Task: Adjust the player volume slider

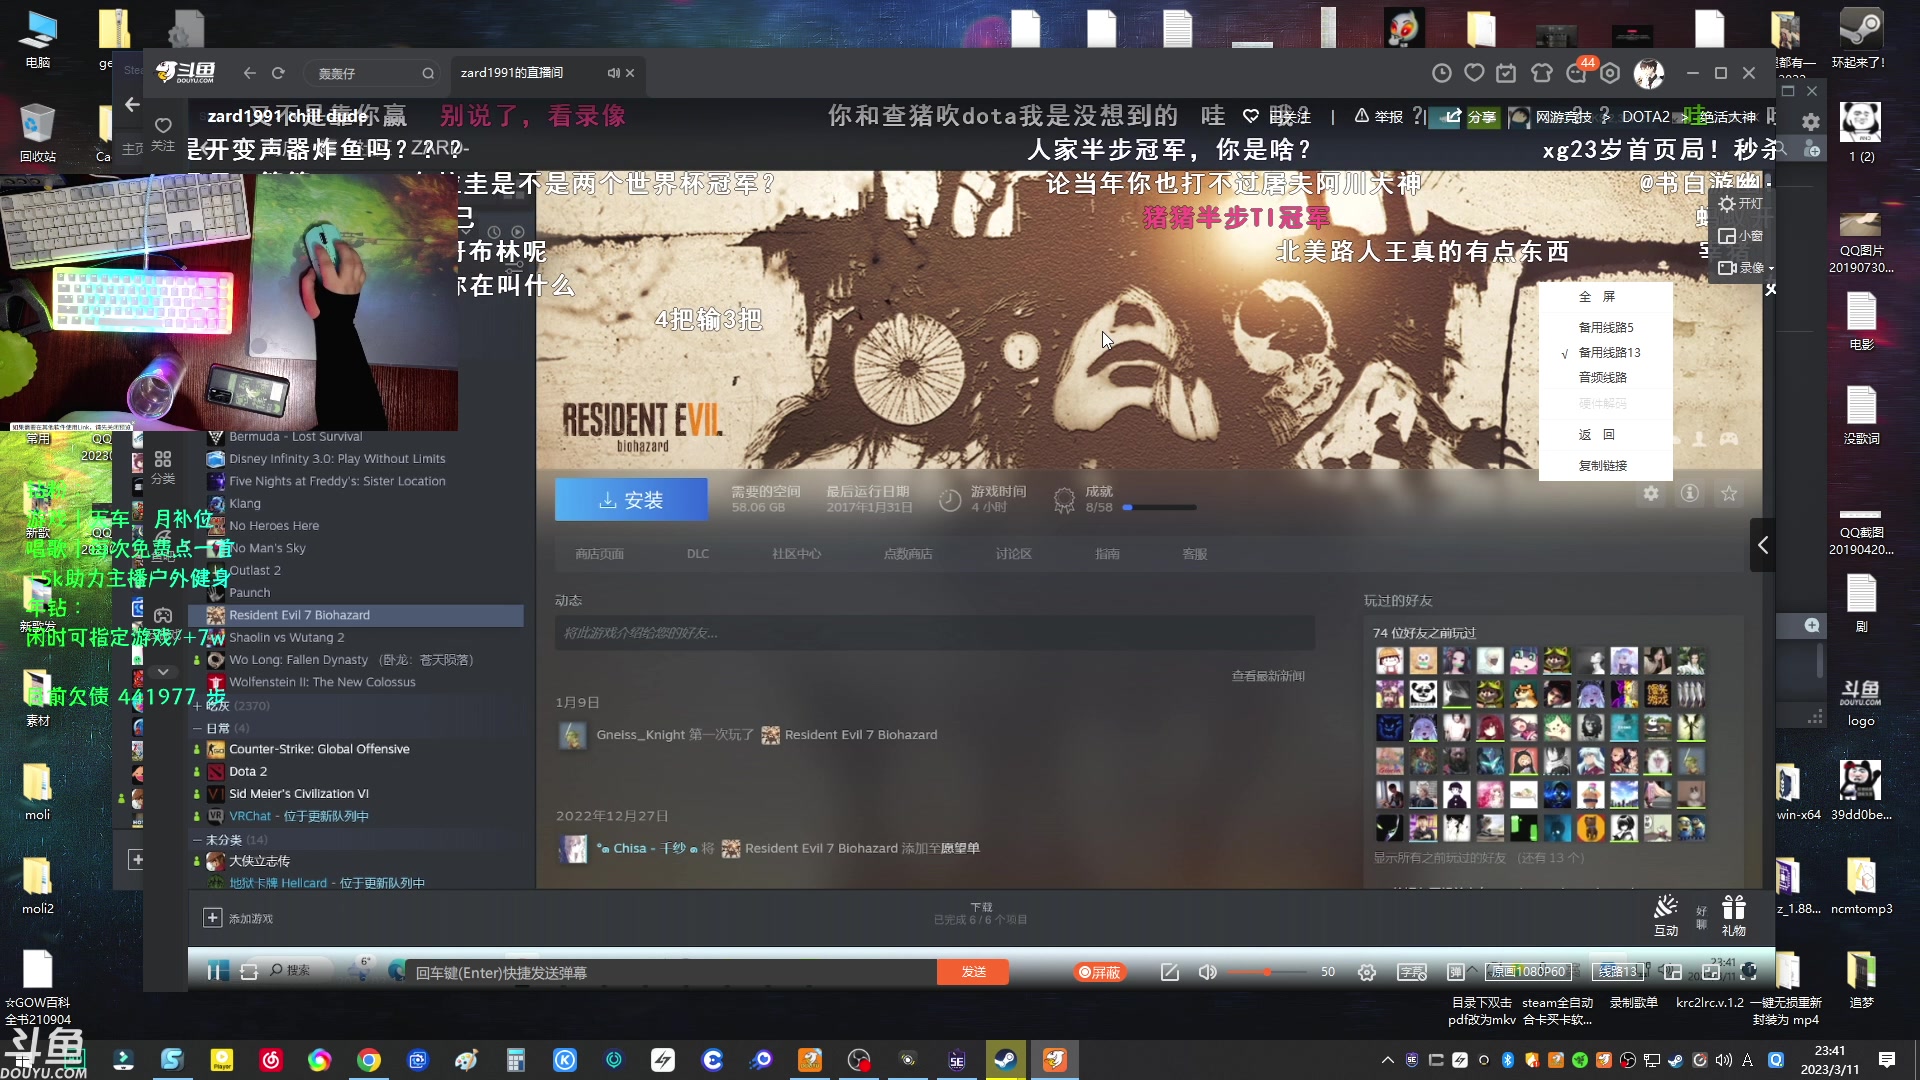Action: 1266,972
